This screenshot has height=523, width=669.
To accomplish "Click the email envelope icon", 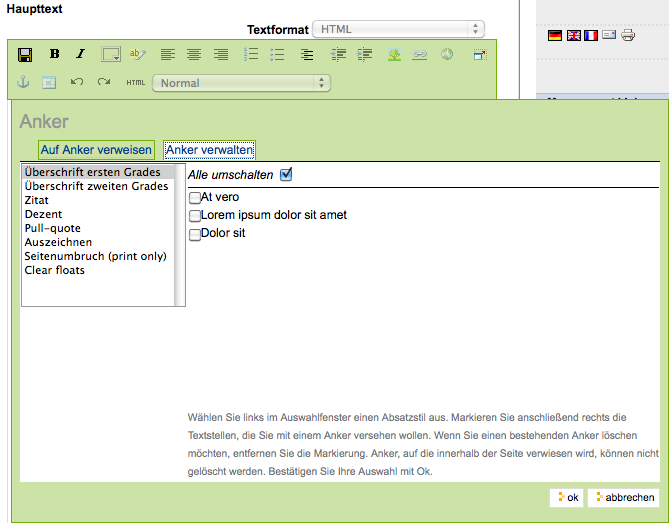I will point(609,35).
